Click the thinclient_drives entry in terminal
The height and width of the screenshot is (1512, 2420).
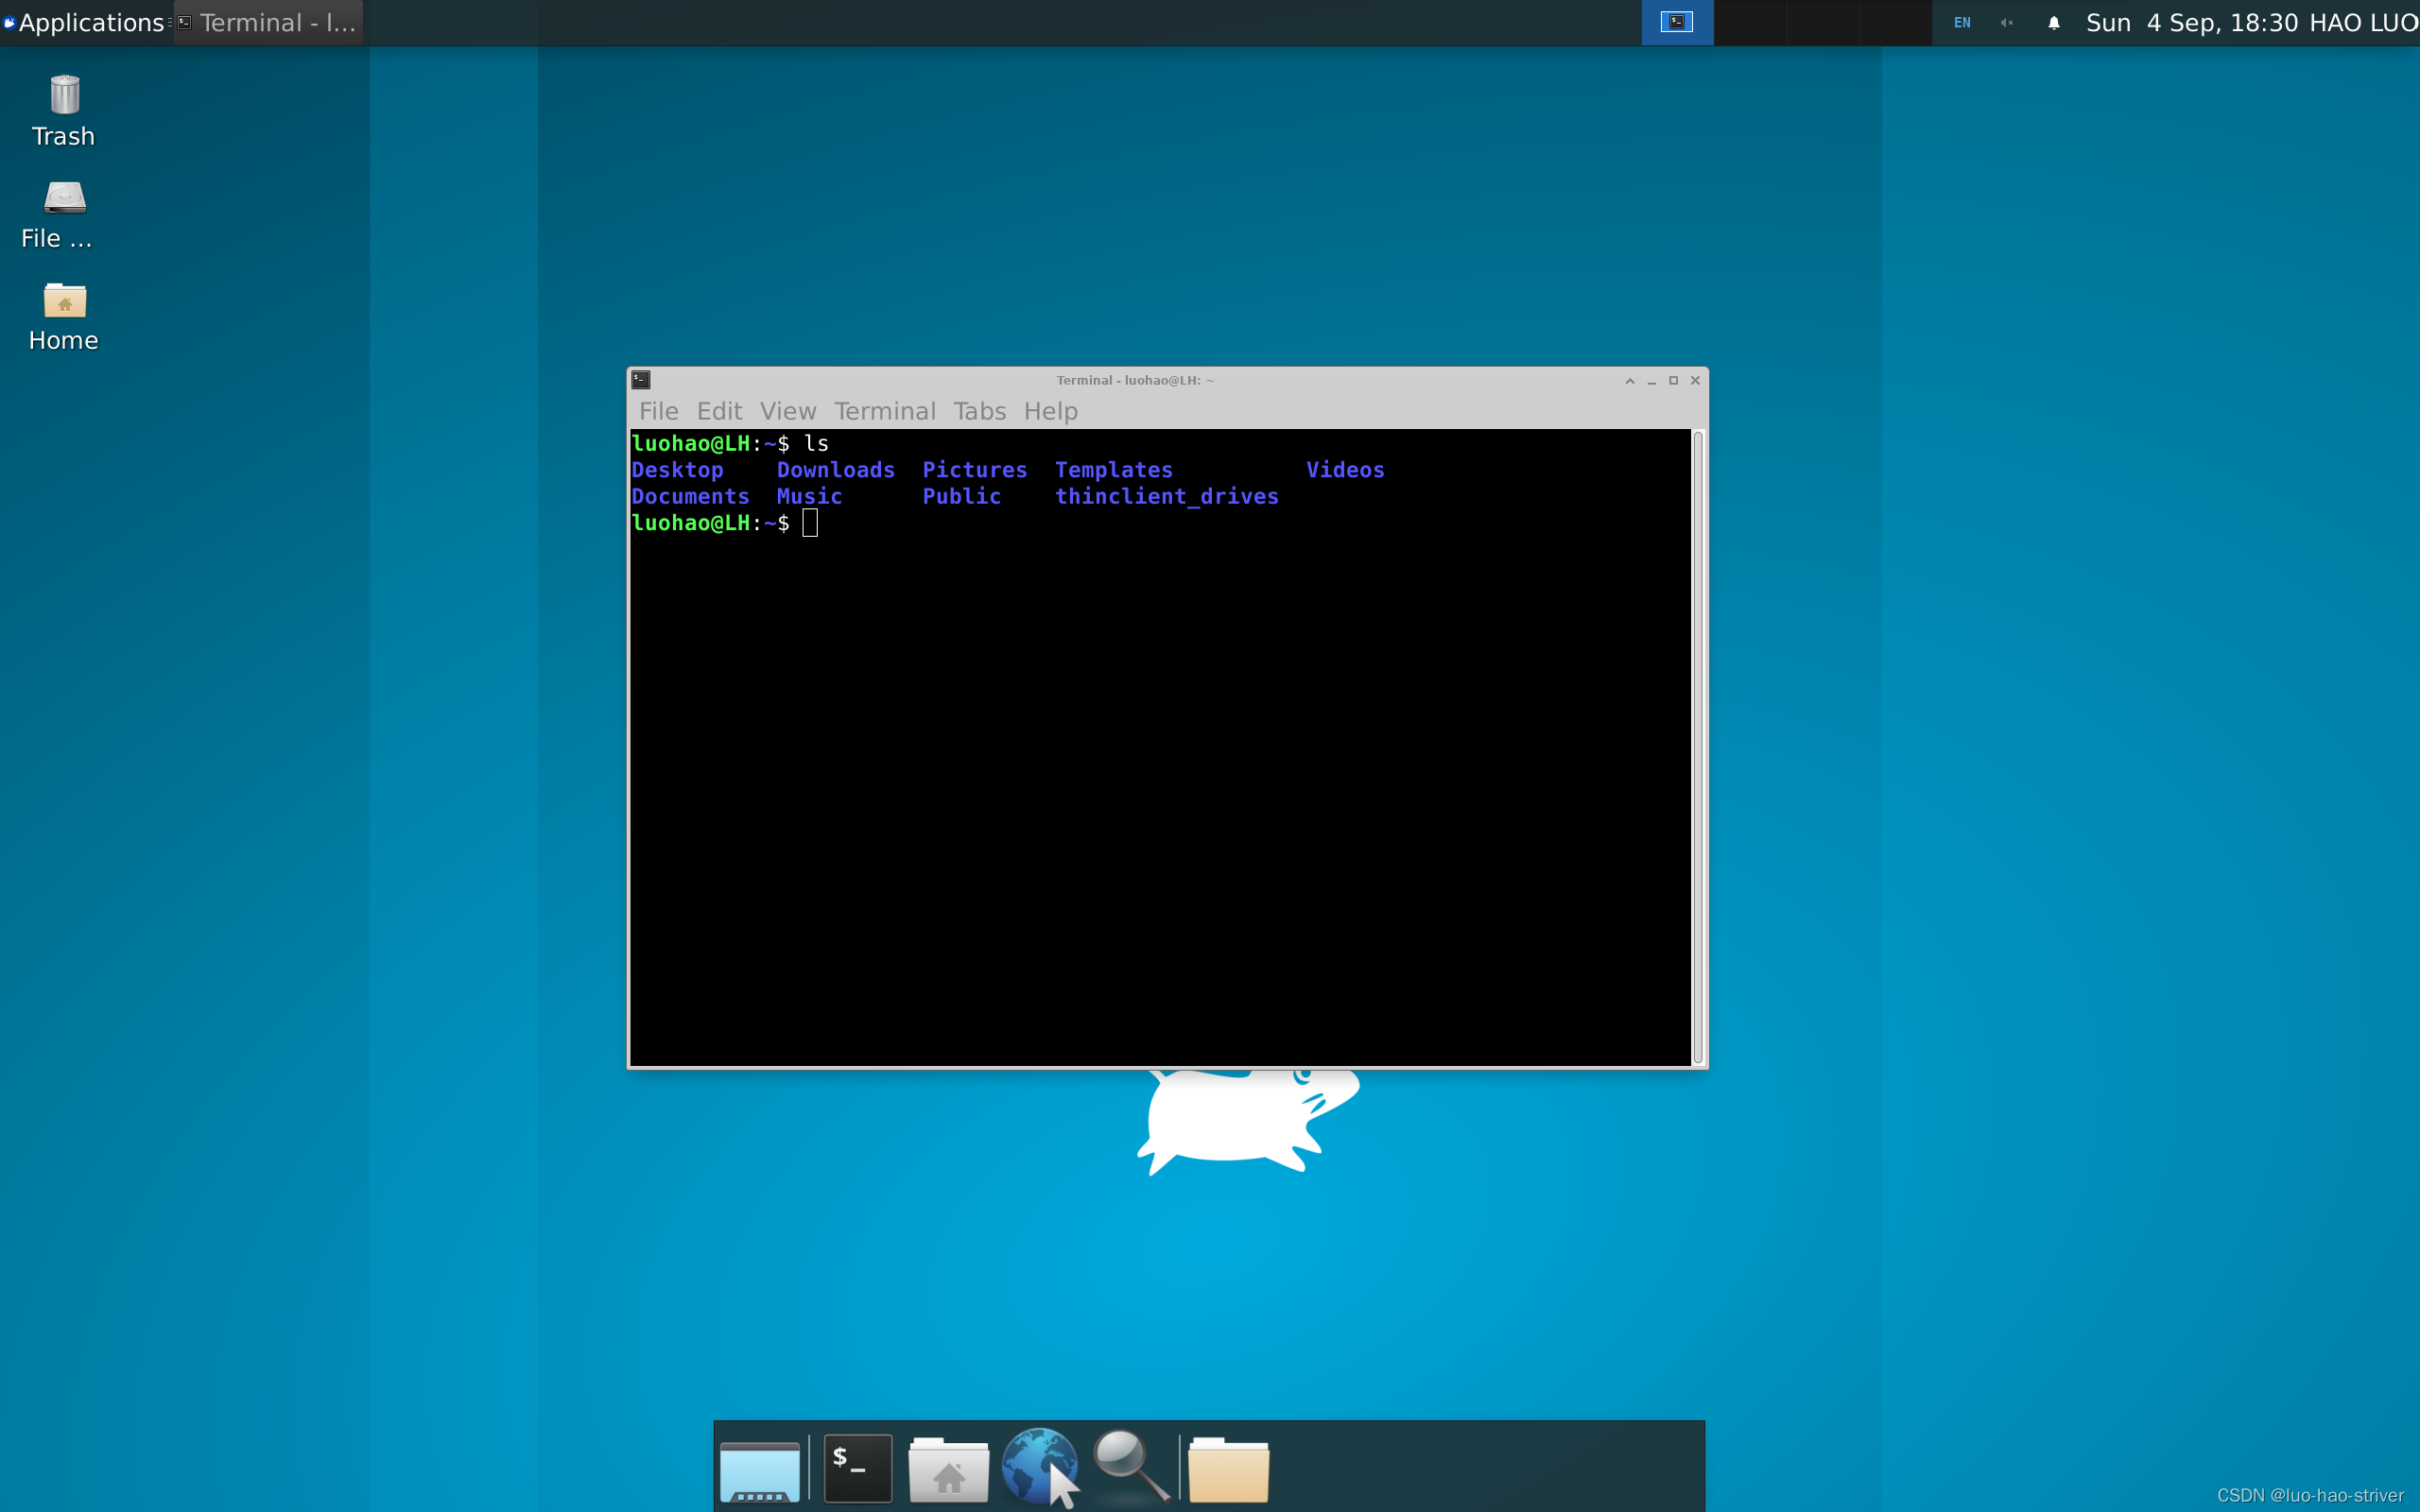point(1167,497)
